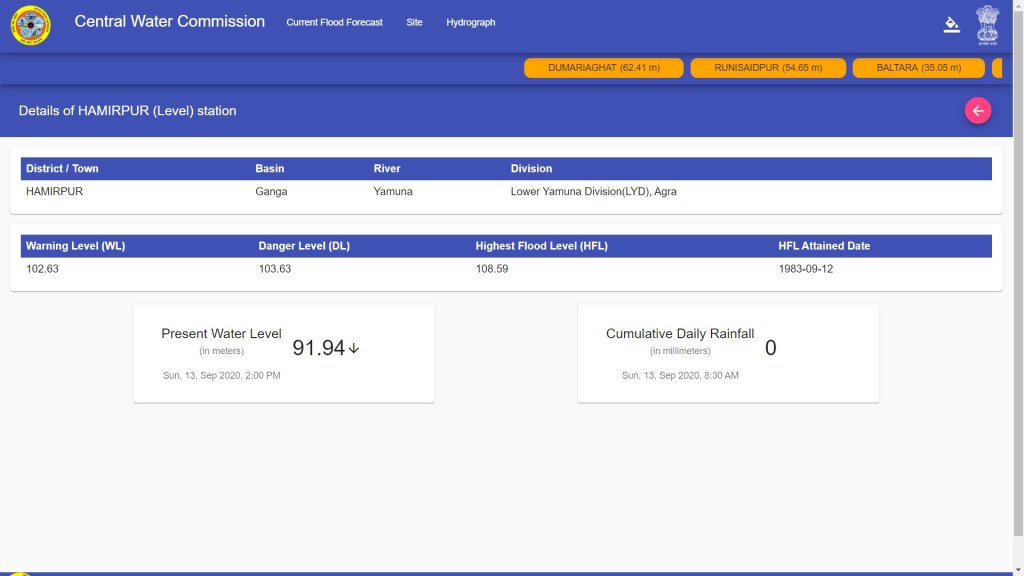This screenshot has width=1024, height=576.
Task: Click the HFL Attained Date column header
Action: click(x=824, y=246)
